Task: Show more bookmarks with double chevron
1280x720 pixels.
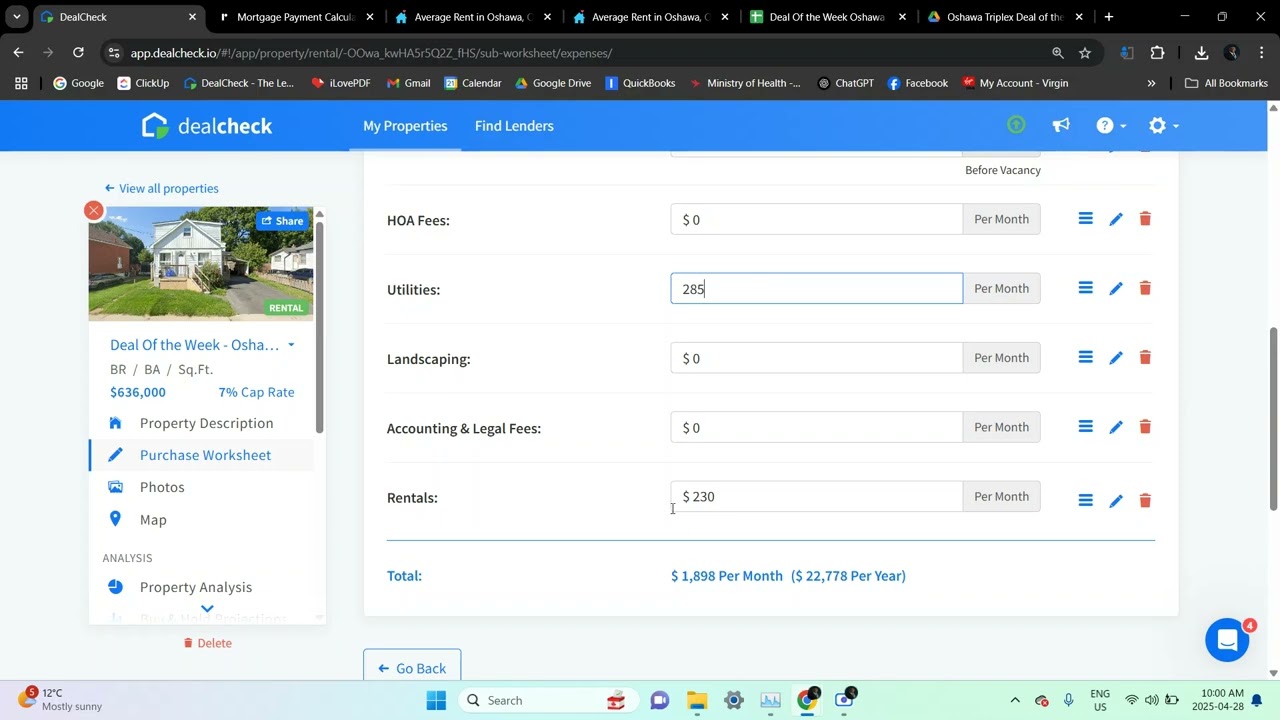Action: 1151,83
